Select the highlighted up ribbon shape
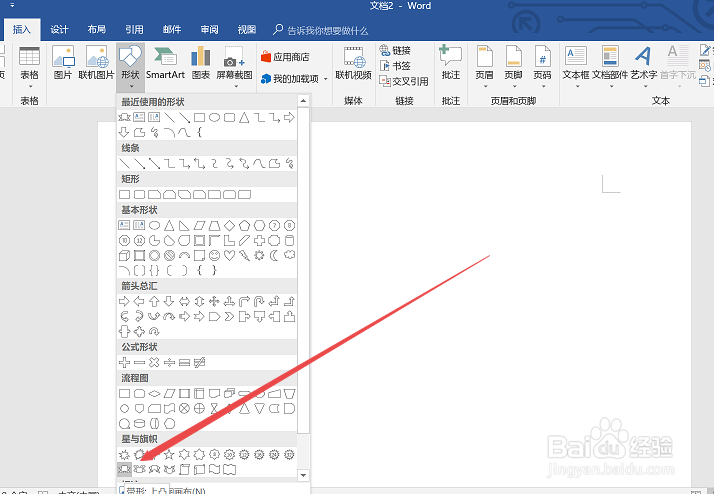The image size is (714, 494). 124,469
